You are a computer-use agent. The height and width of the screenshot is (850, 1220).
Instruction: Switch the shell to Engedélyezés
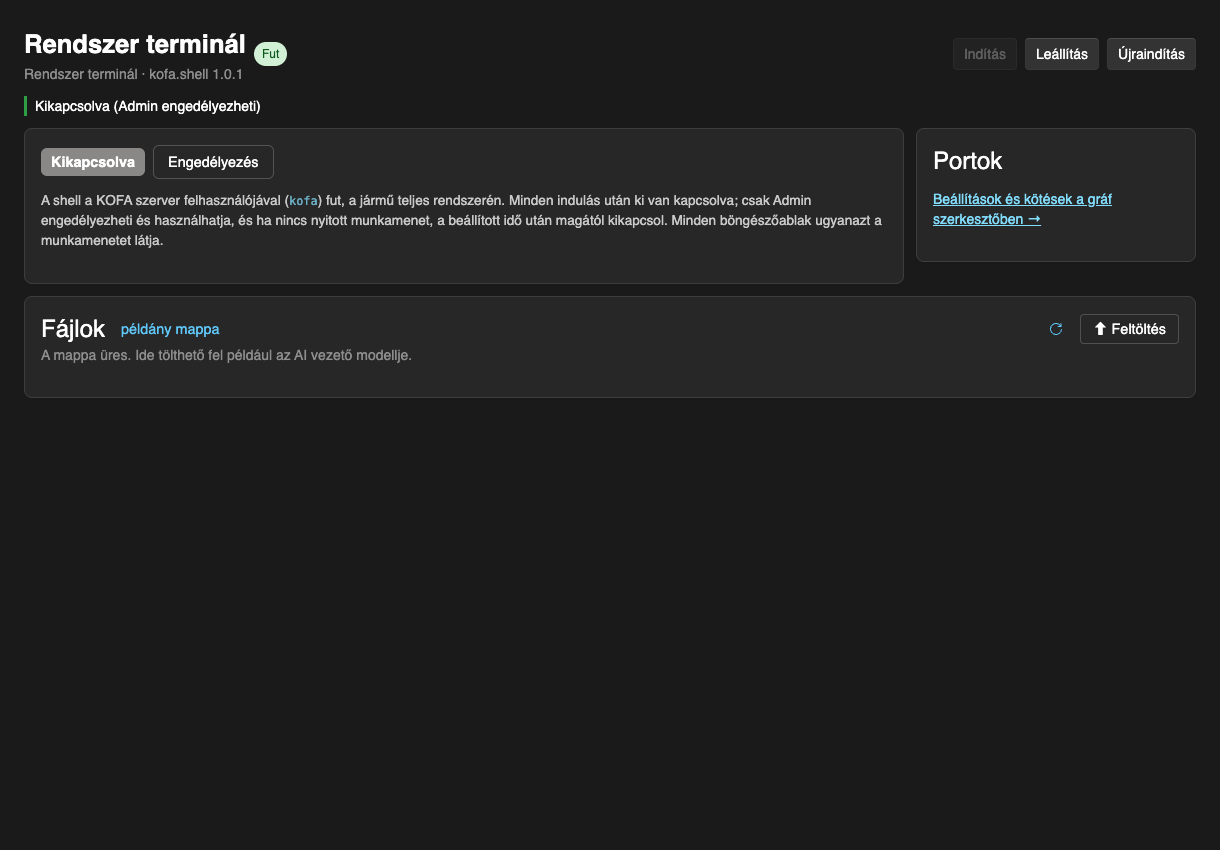point(213,162)
